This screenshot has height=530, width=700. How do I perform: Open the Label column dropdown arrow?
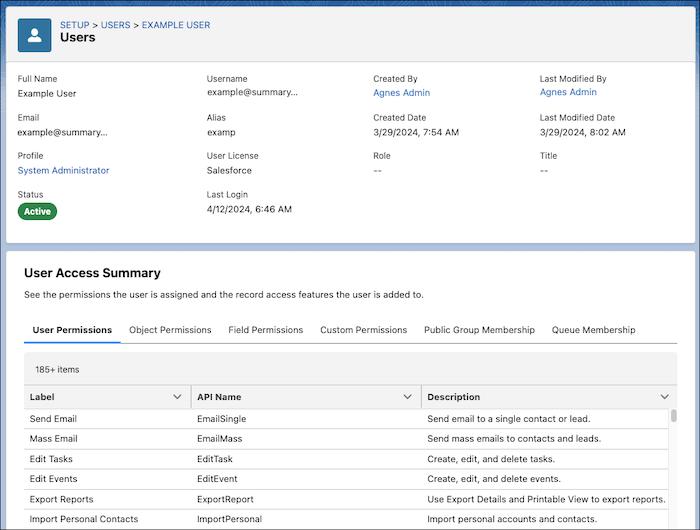click(x=177, y=397)
